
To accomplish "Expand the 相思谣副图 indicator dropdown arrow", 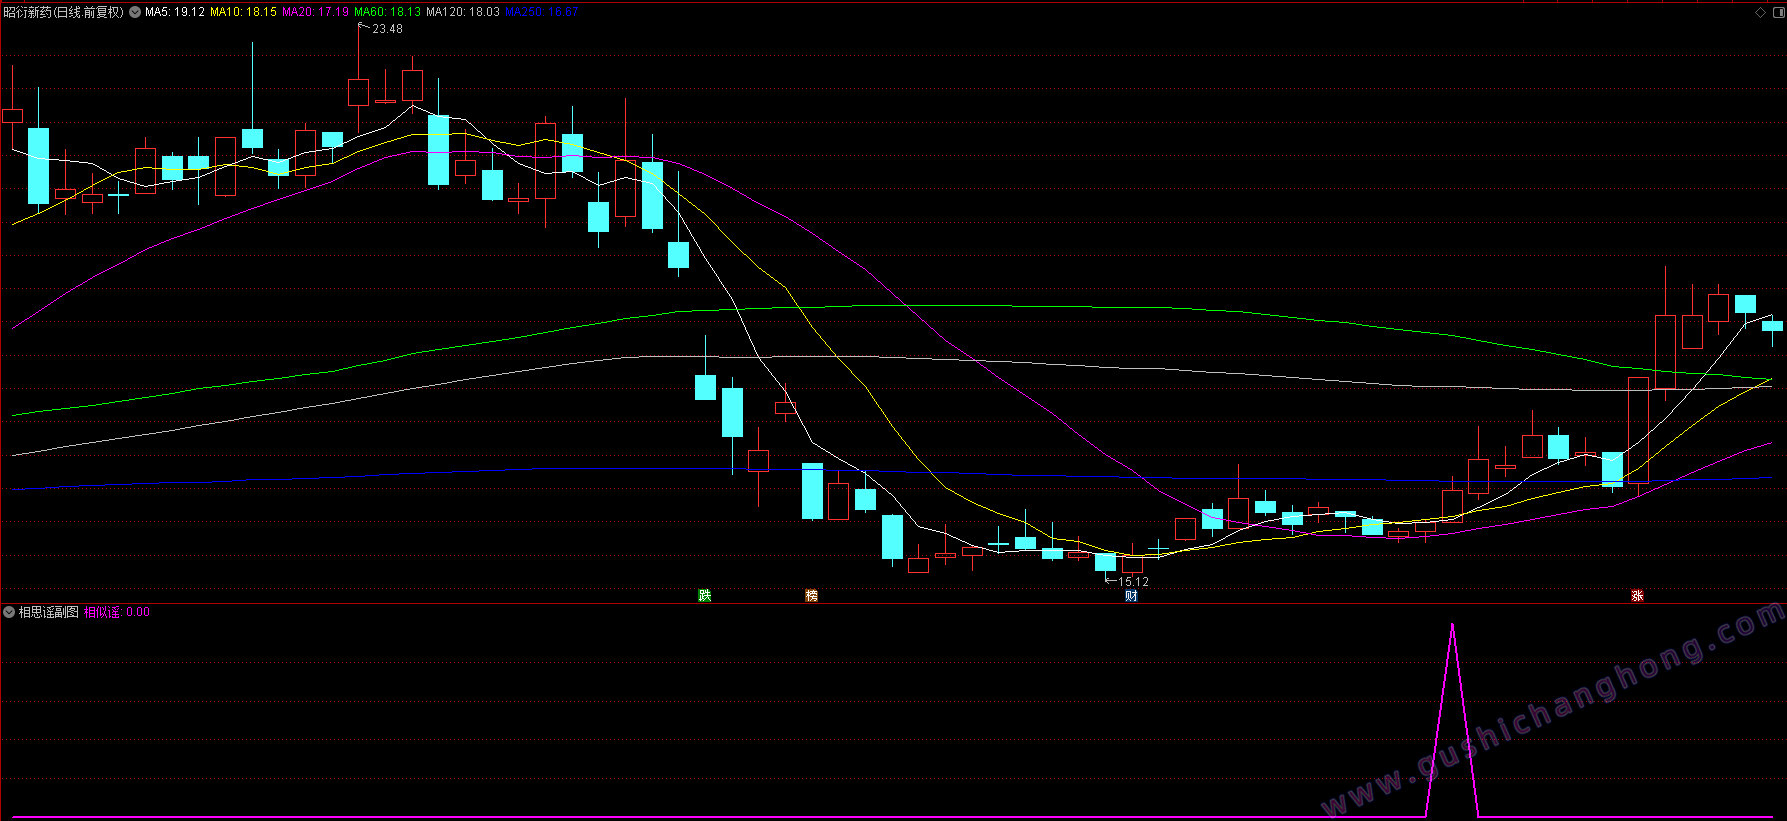I will coord(9,612).
